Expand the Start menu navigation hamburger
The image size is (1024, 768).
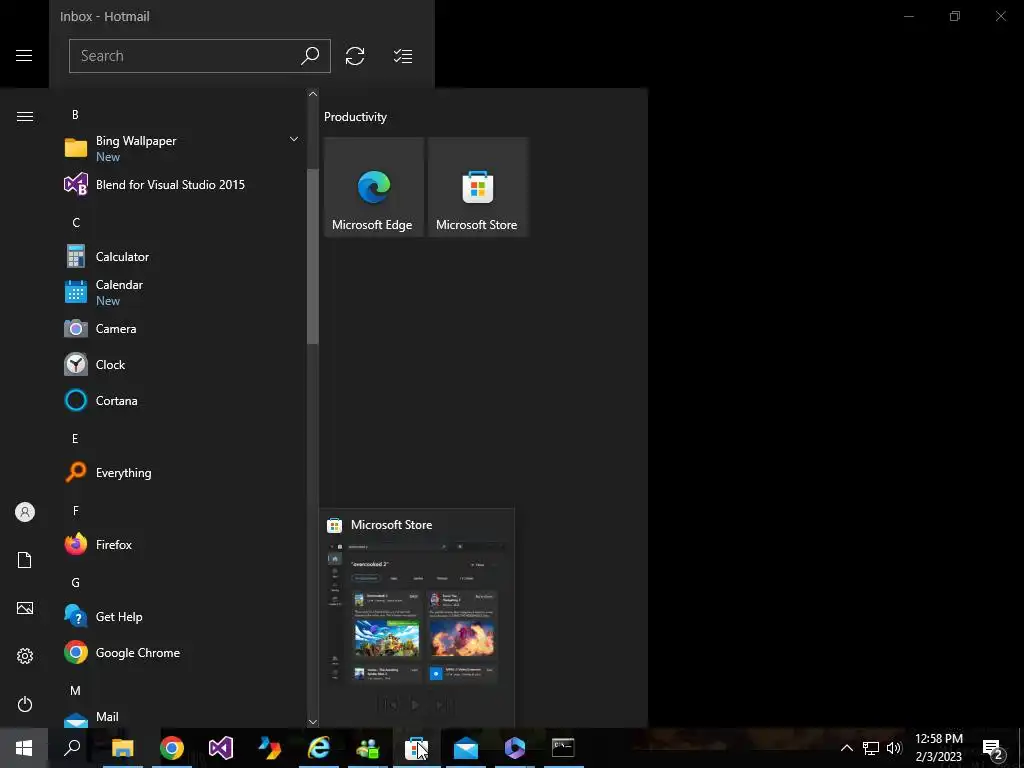pos(25,116)
